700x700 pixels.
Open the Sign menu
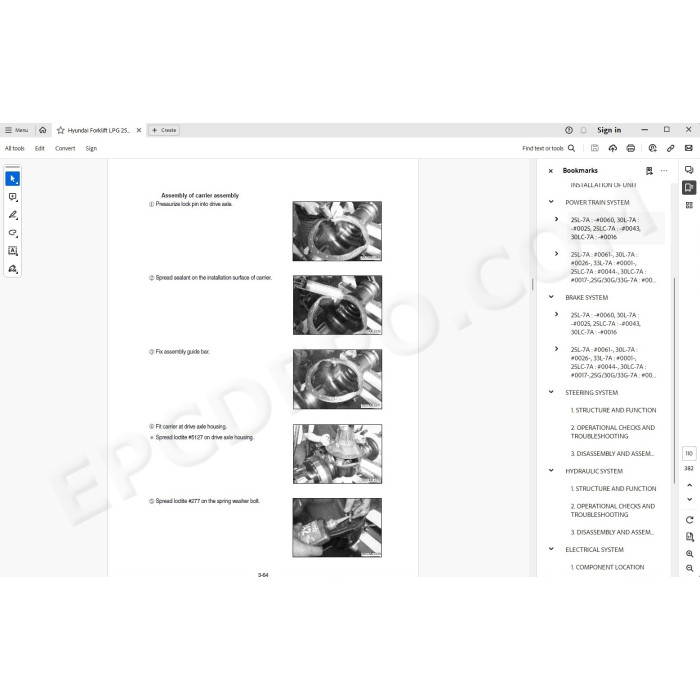coord(91,148)
